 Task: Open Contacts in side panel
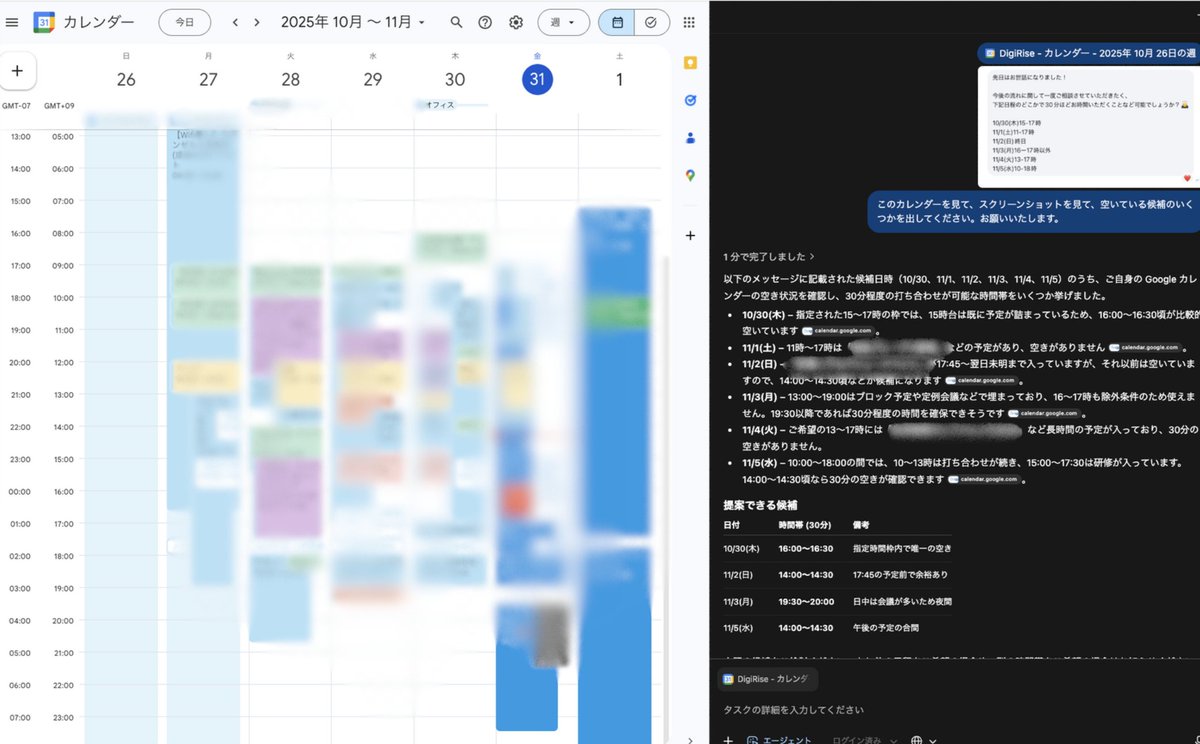click(690, 138)
